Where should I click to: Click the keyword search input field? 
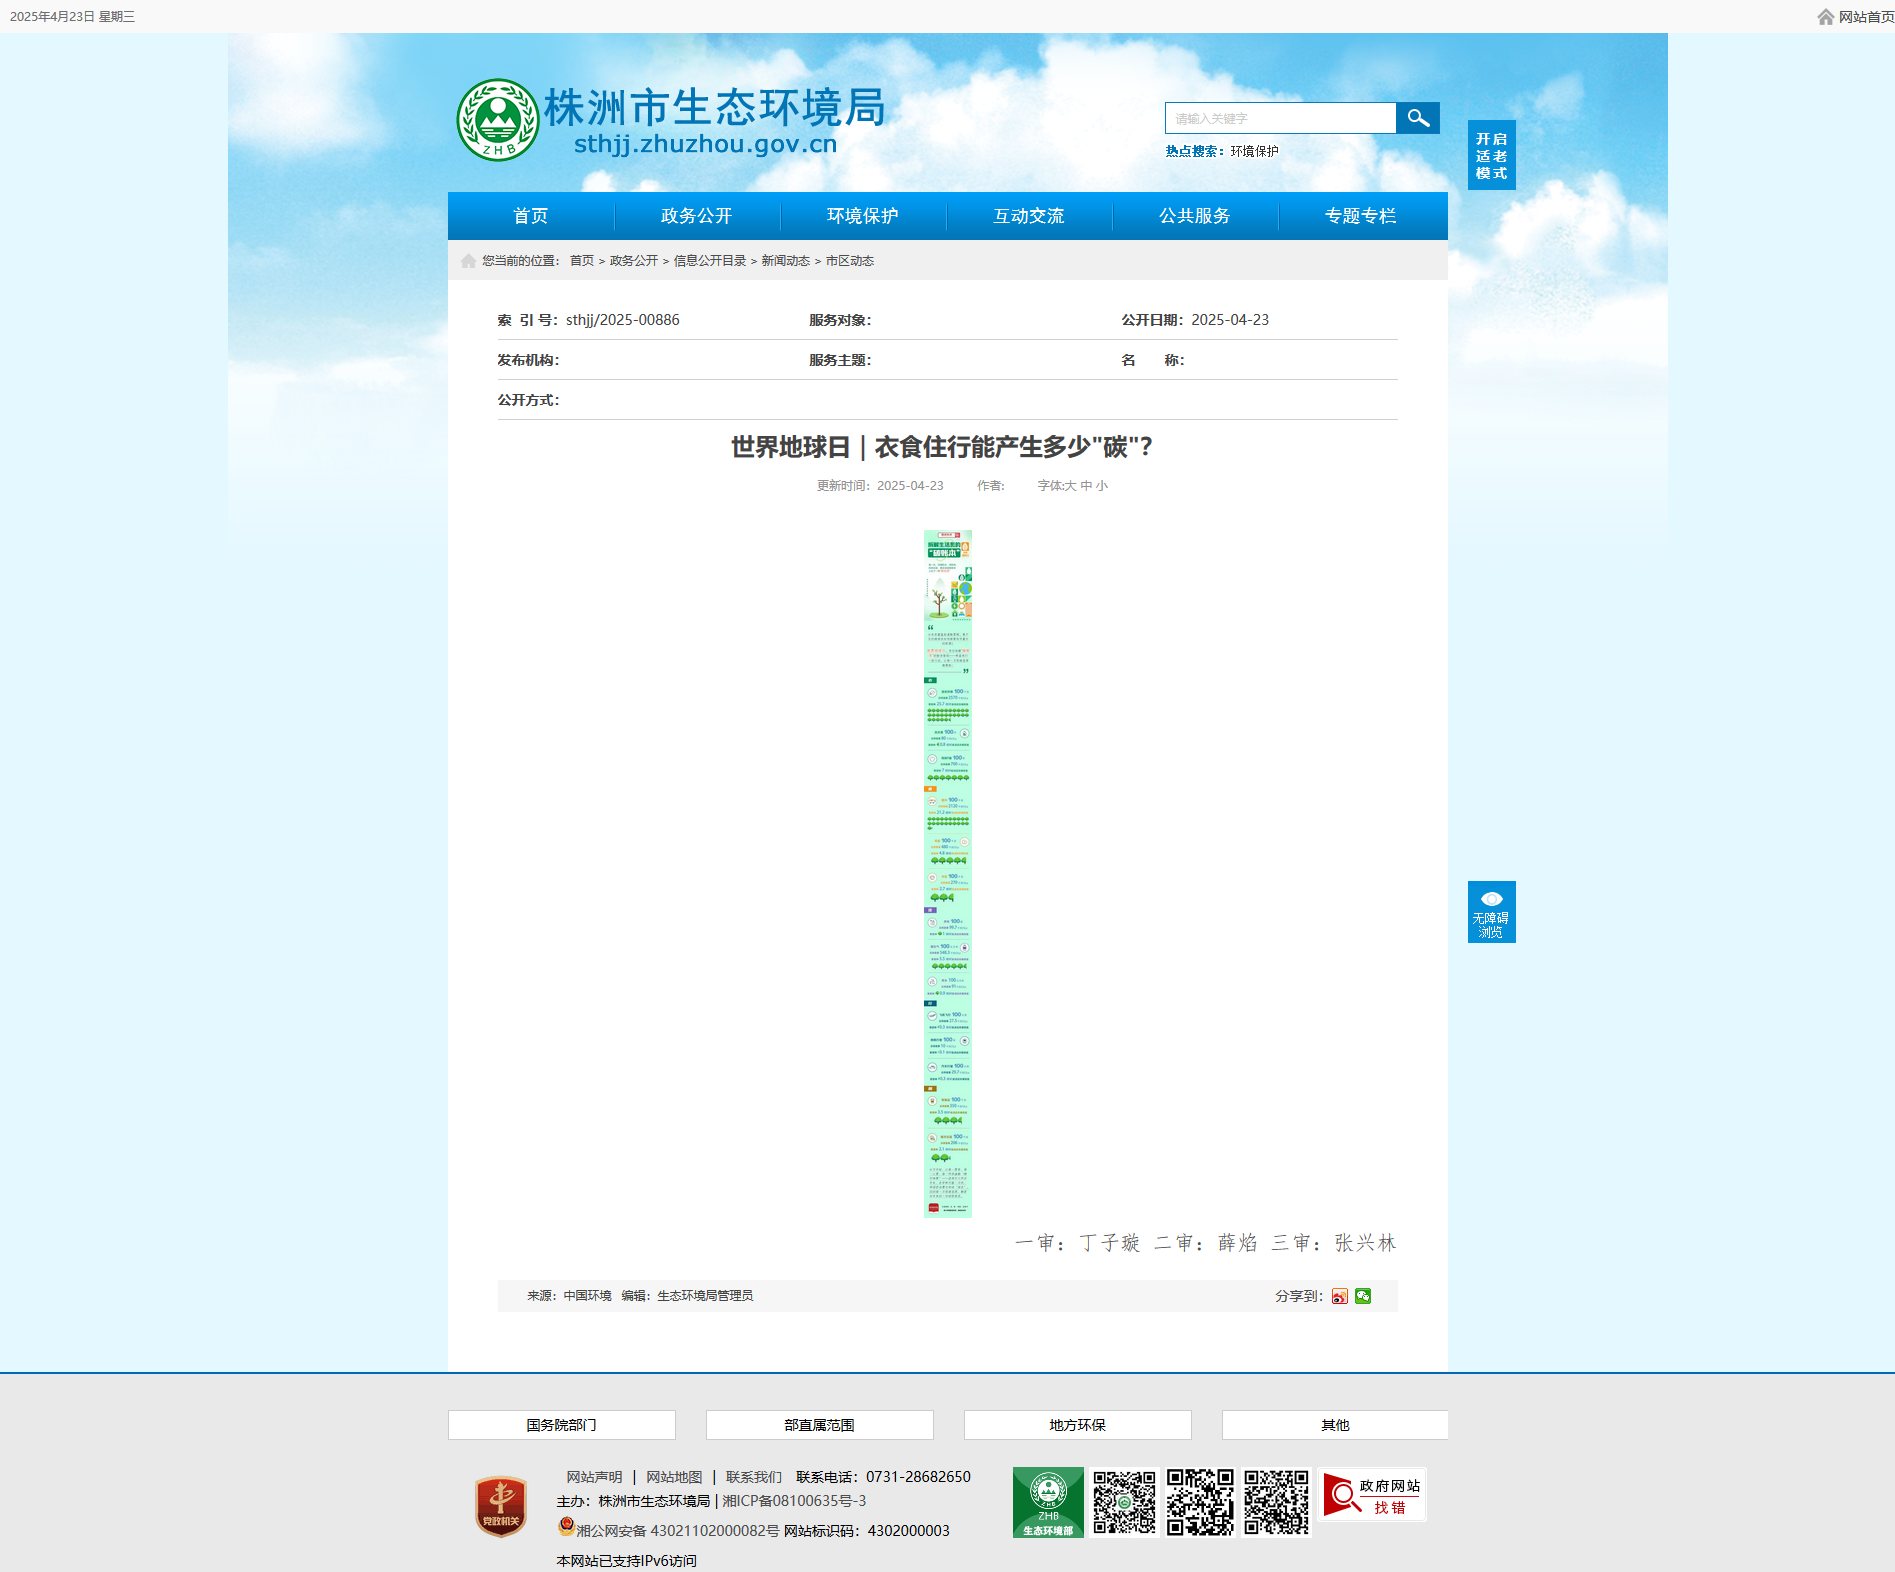point(1280,118)
